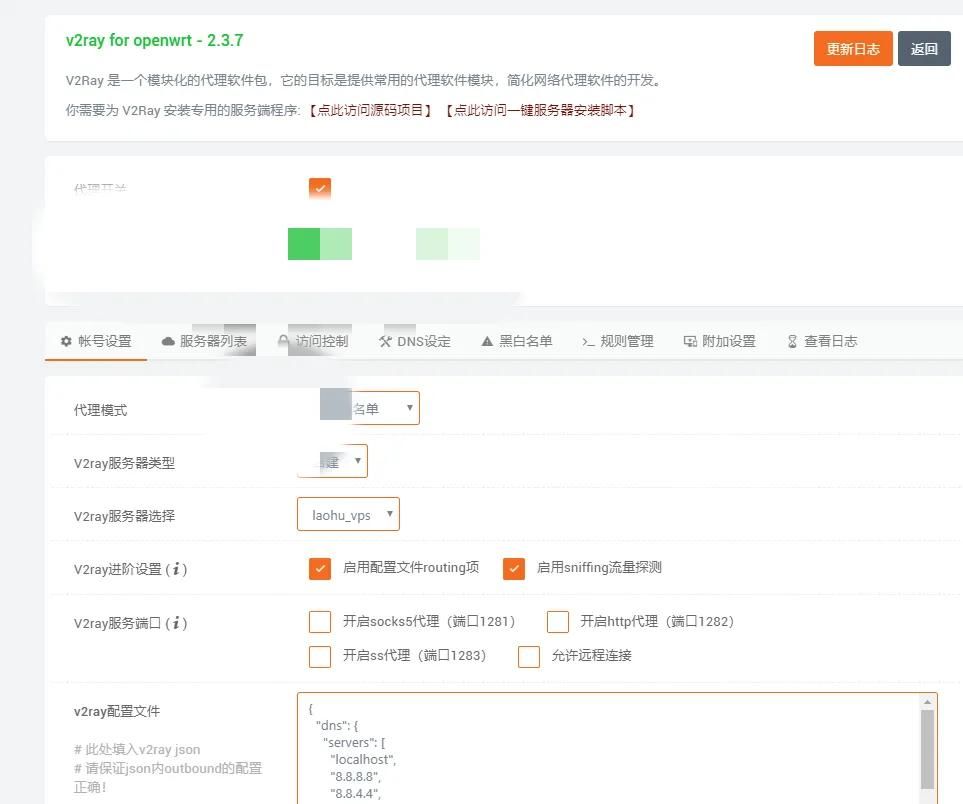This screenshot has height=804, width=963.
Task: Enable 开启socks5代理 (端口1281)
Action: [320, 622]
